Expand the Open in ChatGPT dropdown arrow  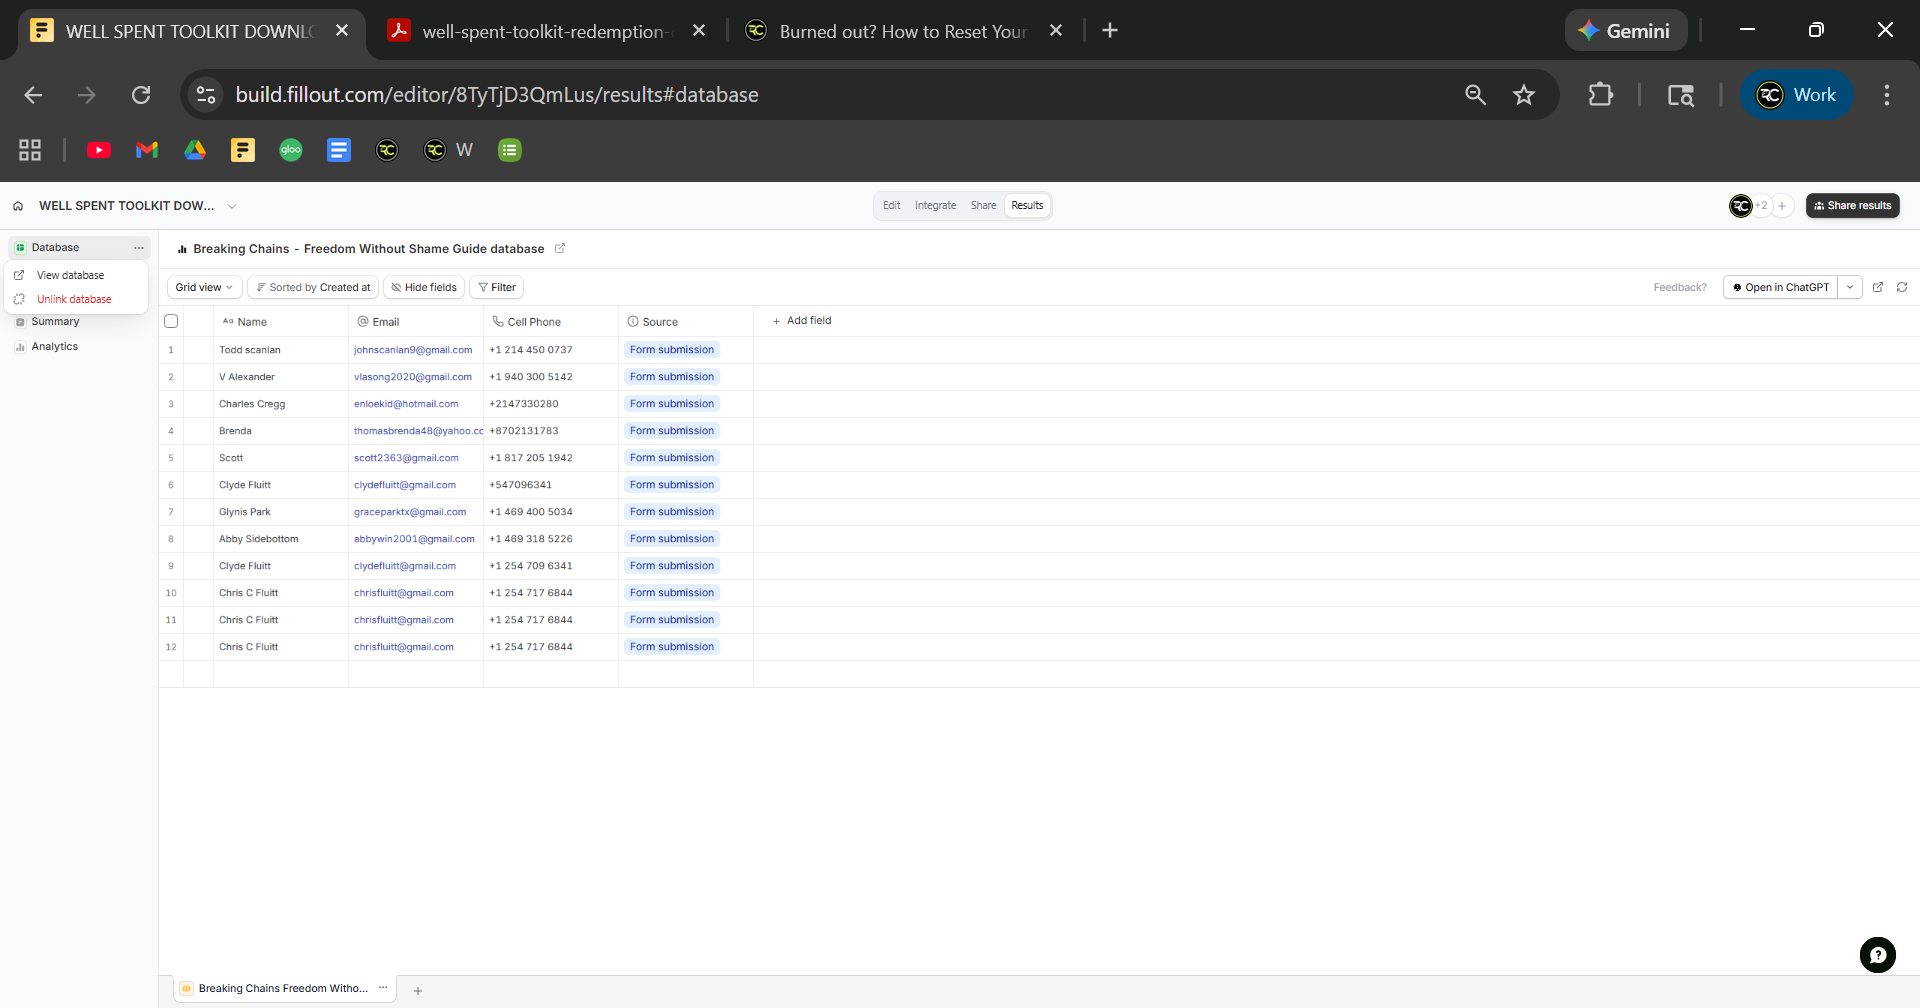click(1850, 287)
